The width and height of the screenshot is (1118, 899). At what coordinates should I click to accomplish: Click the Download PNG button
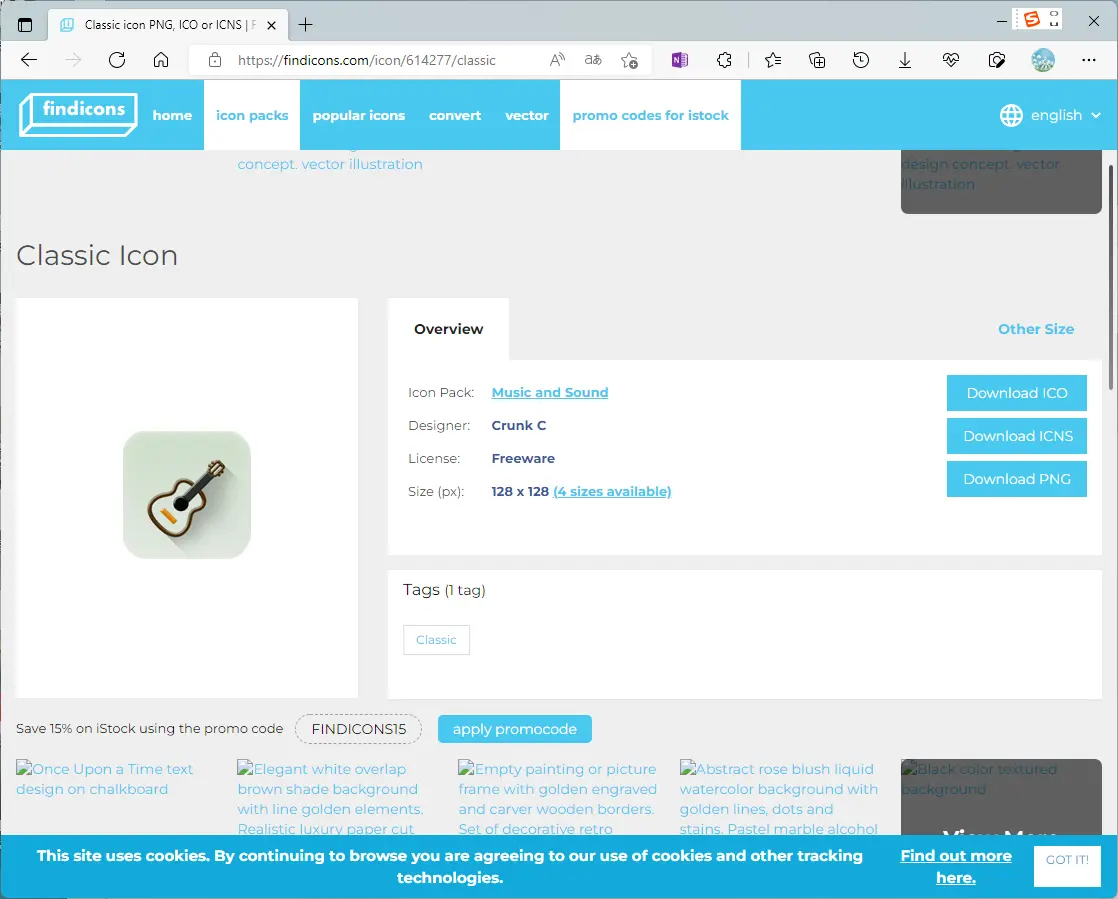(1016, 479)
